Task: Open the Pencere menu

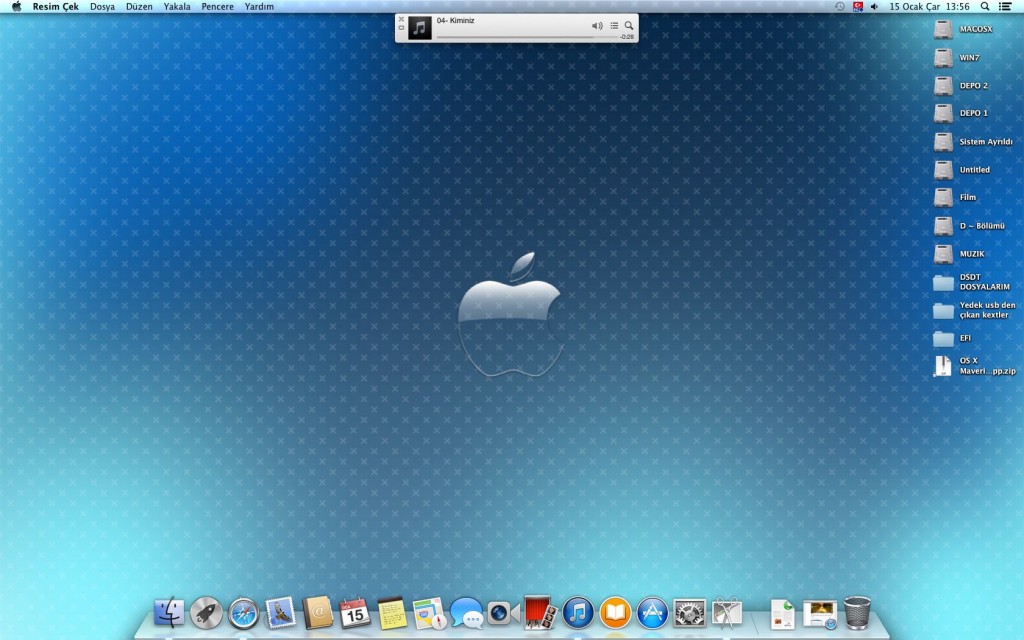Action: pyautogui.click(x=217, y=7)
